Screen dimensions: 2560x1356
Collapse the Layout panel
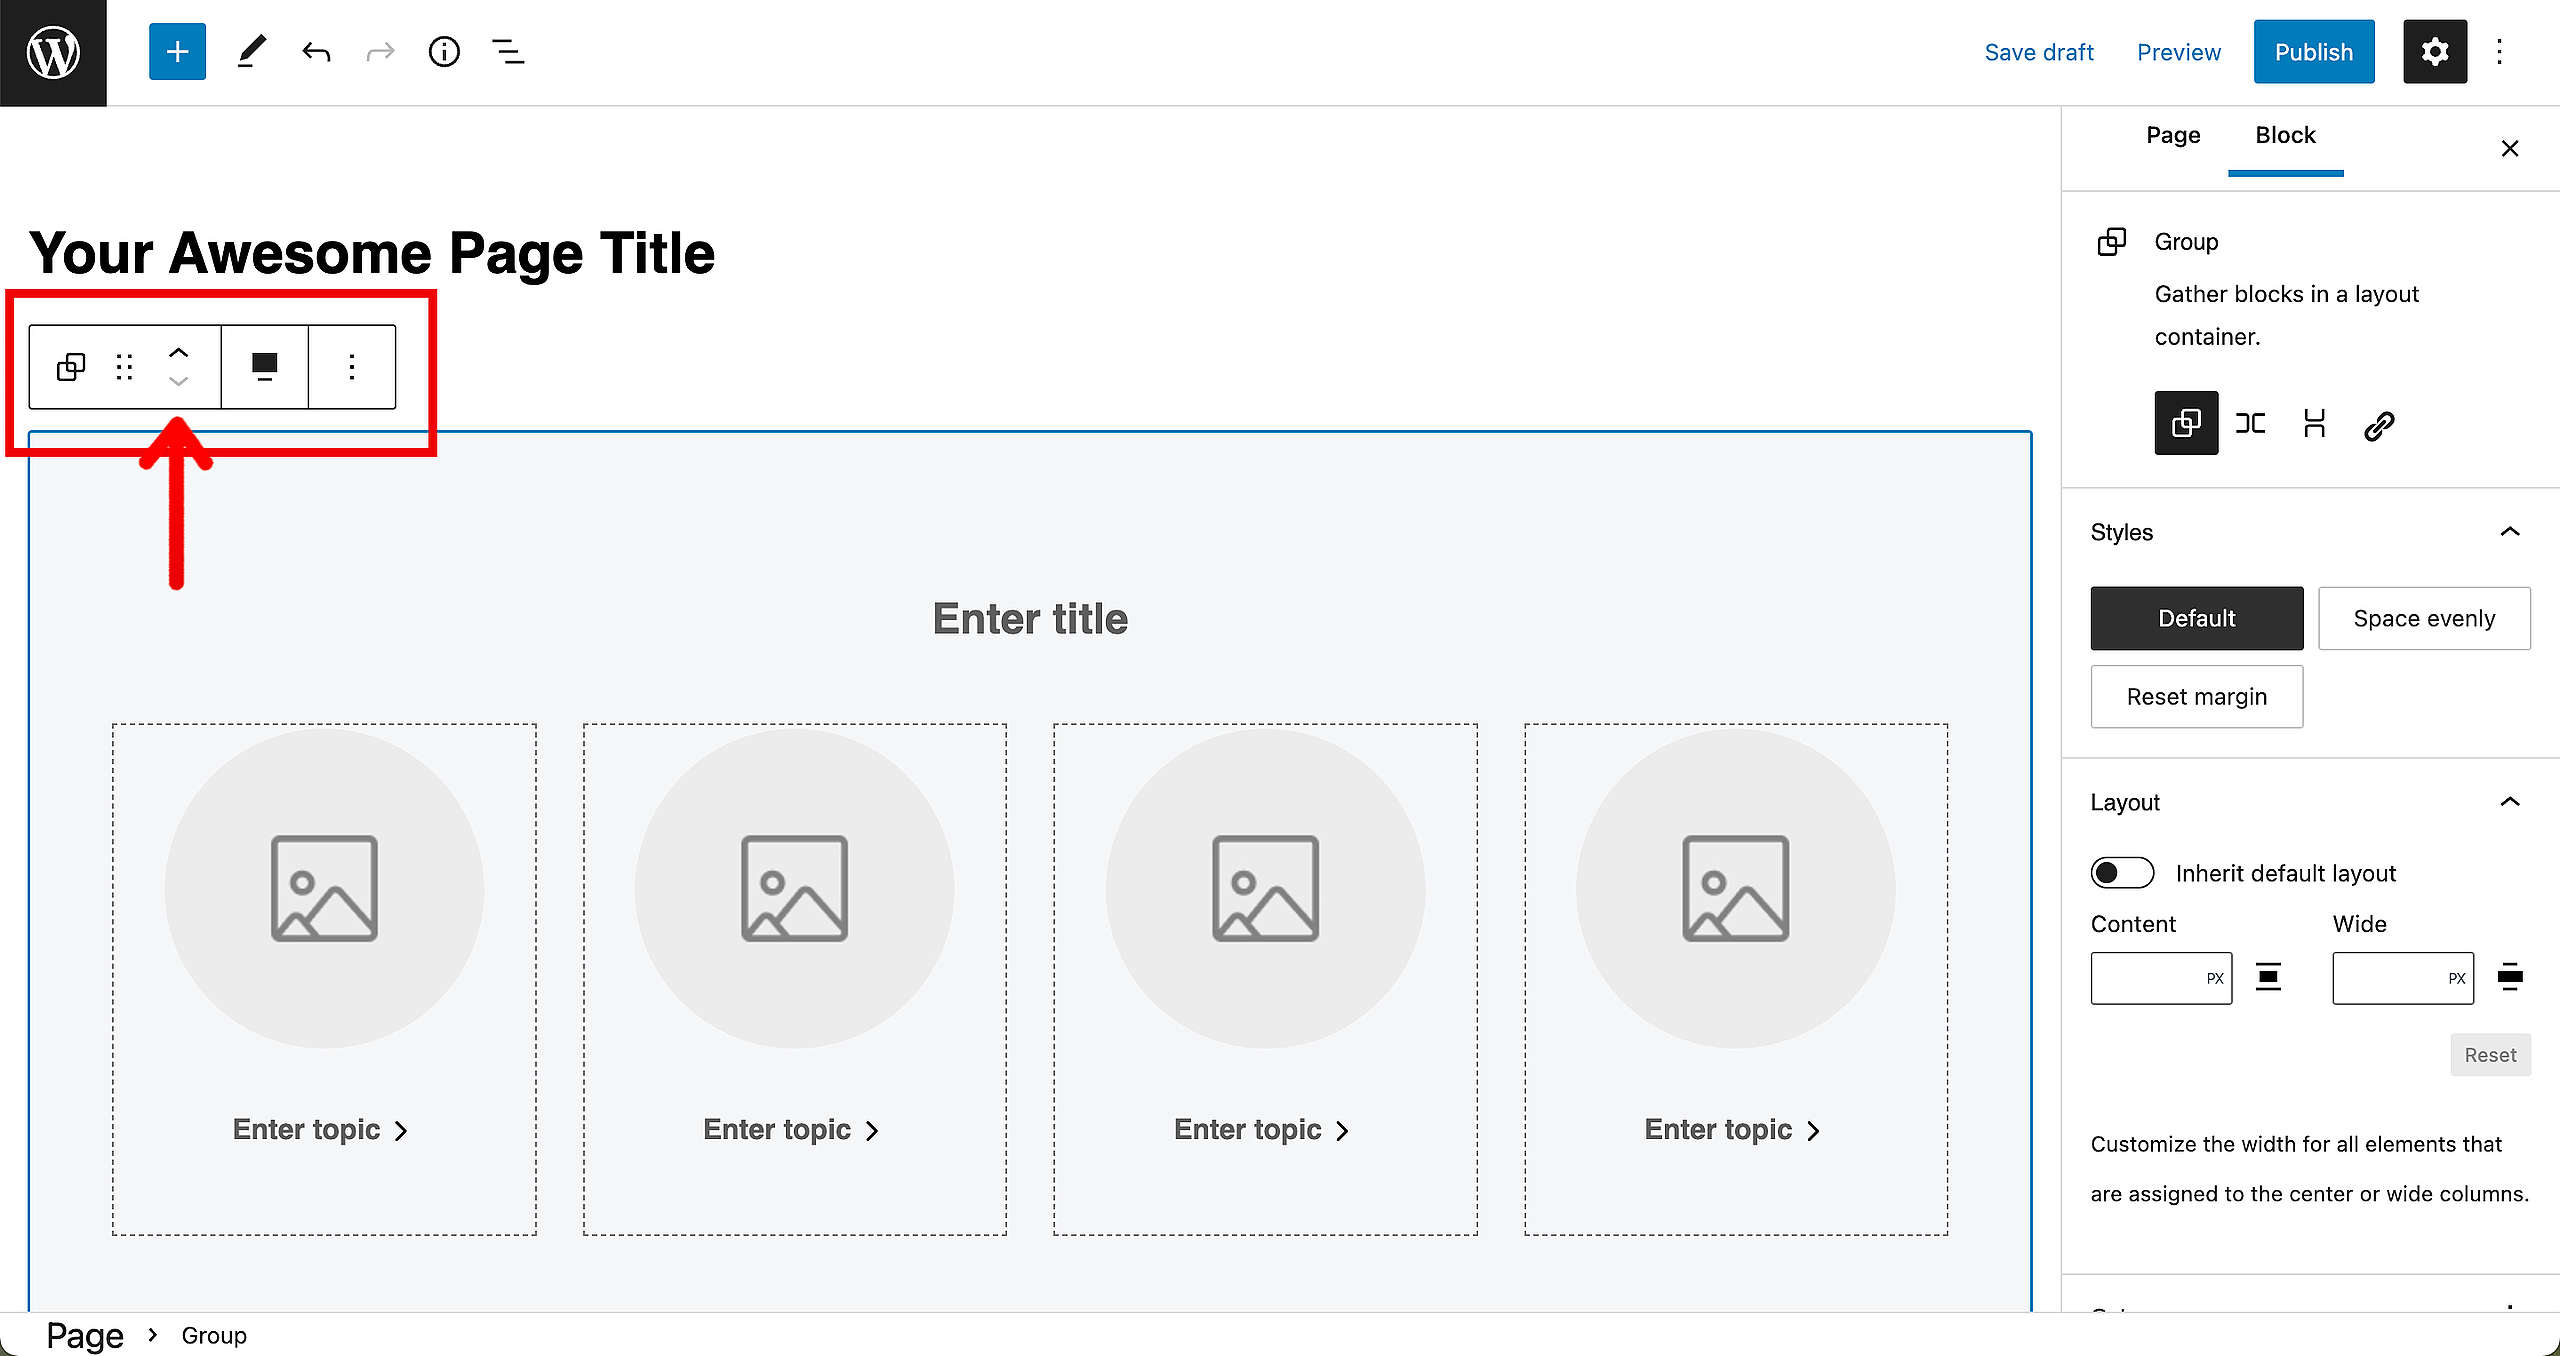2509,802
